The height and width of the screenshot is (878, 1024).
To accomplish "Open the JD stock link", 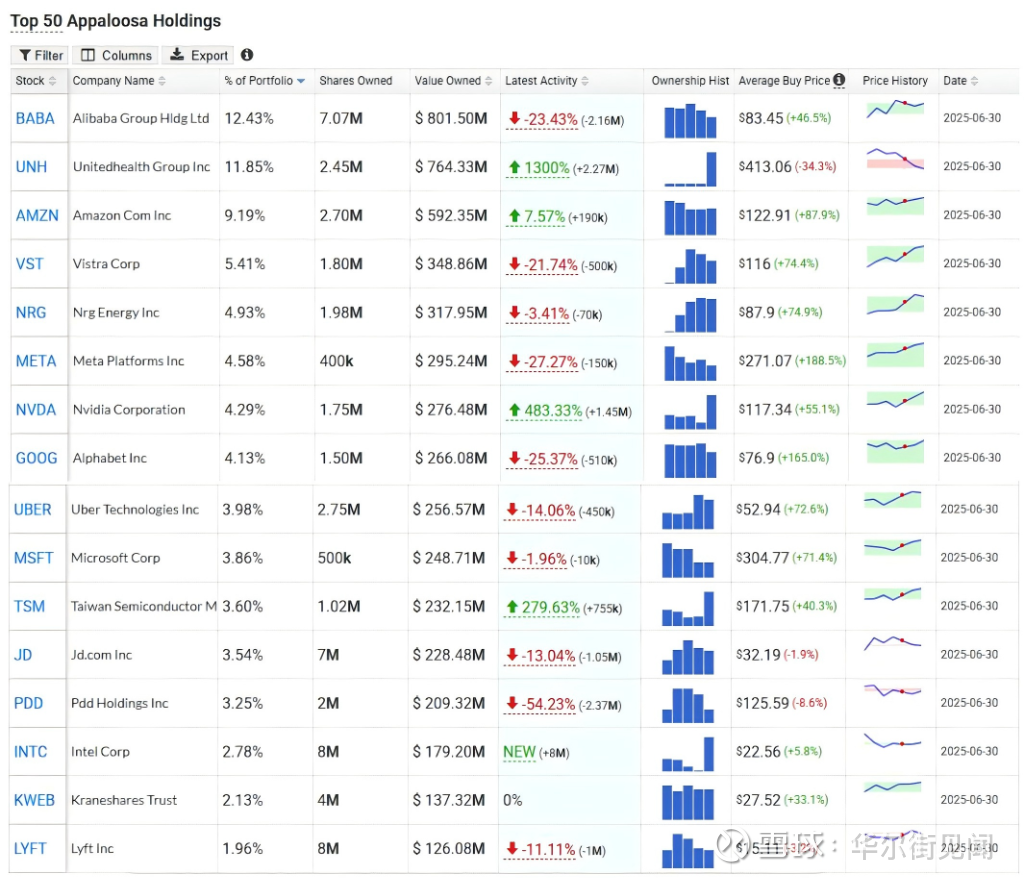I will tap(23, 655).
